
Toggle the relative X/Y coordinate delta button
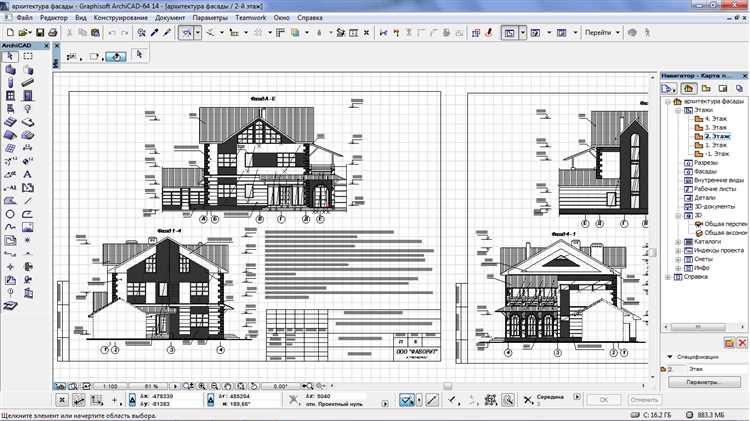coord(132,399)
